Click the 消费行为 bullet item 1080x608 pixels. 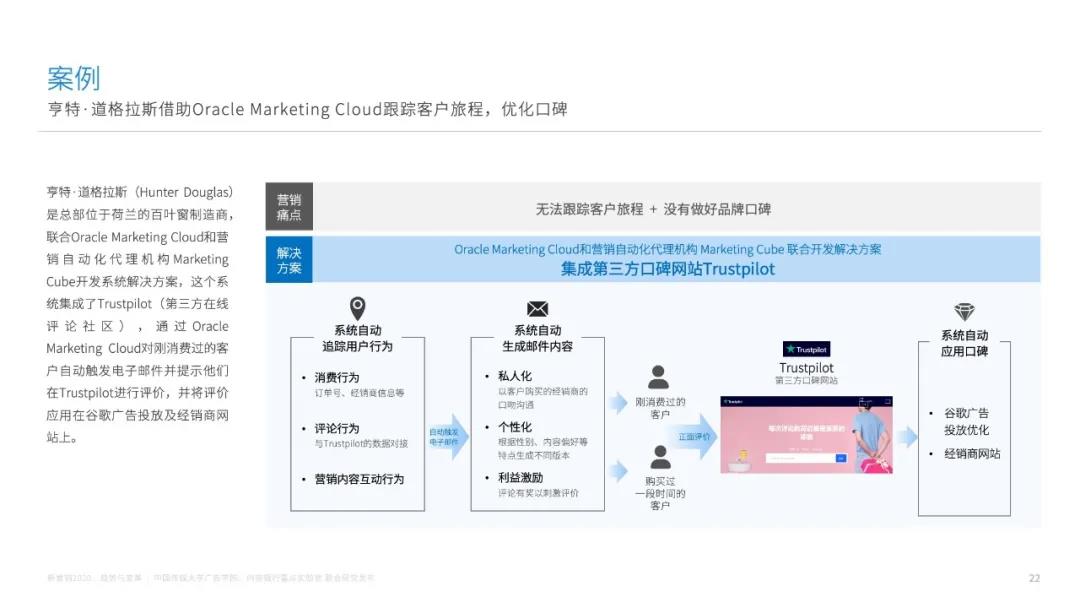(x=337, y=378)
